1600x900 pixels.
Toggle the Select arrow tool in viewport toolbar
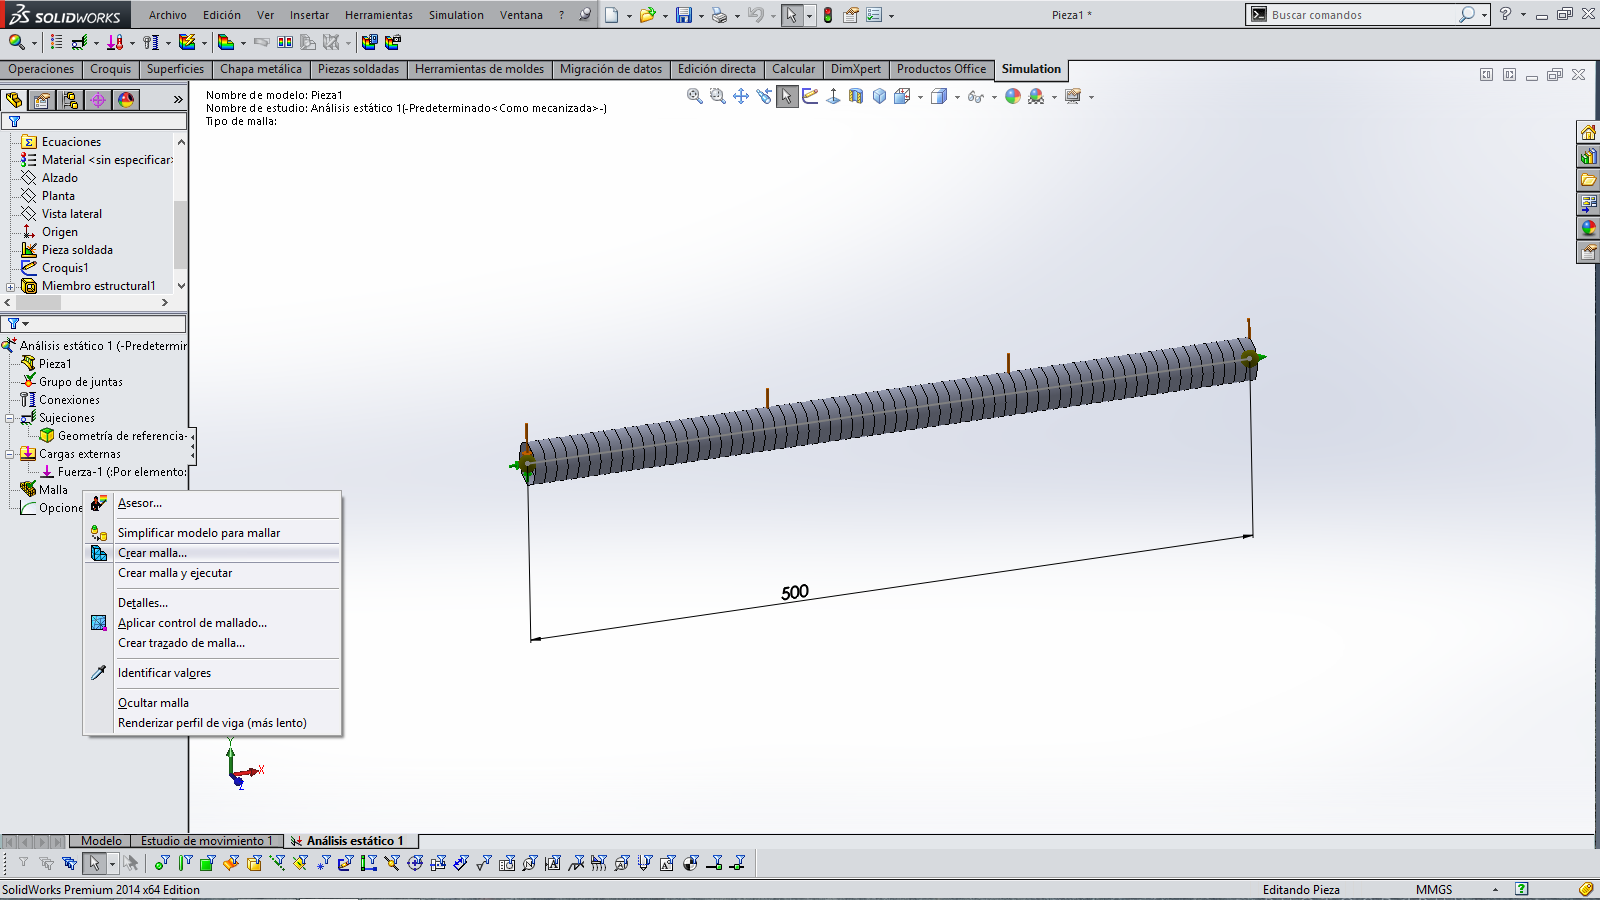787,96
